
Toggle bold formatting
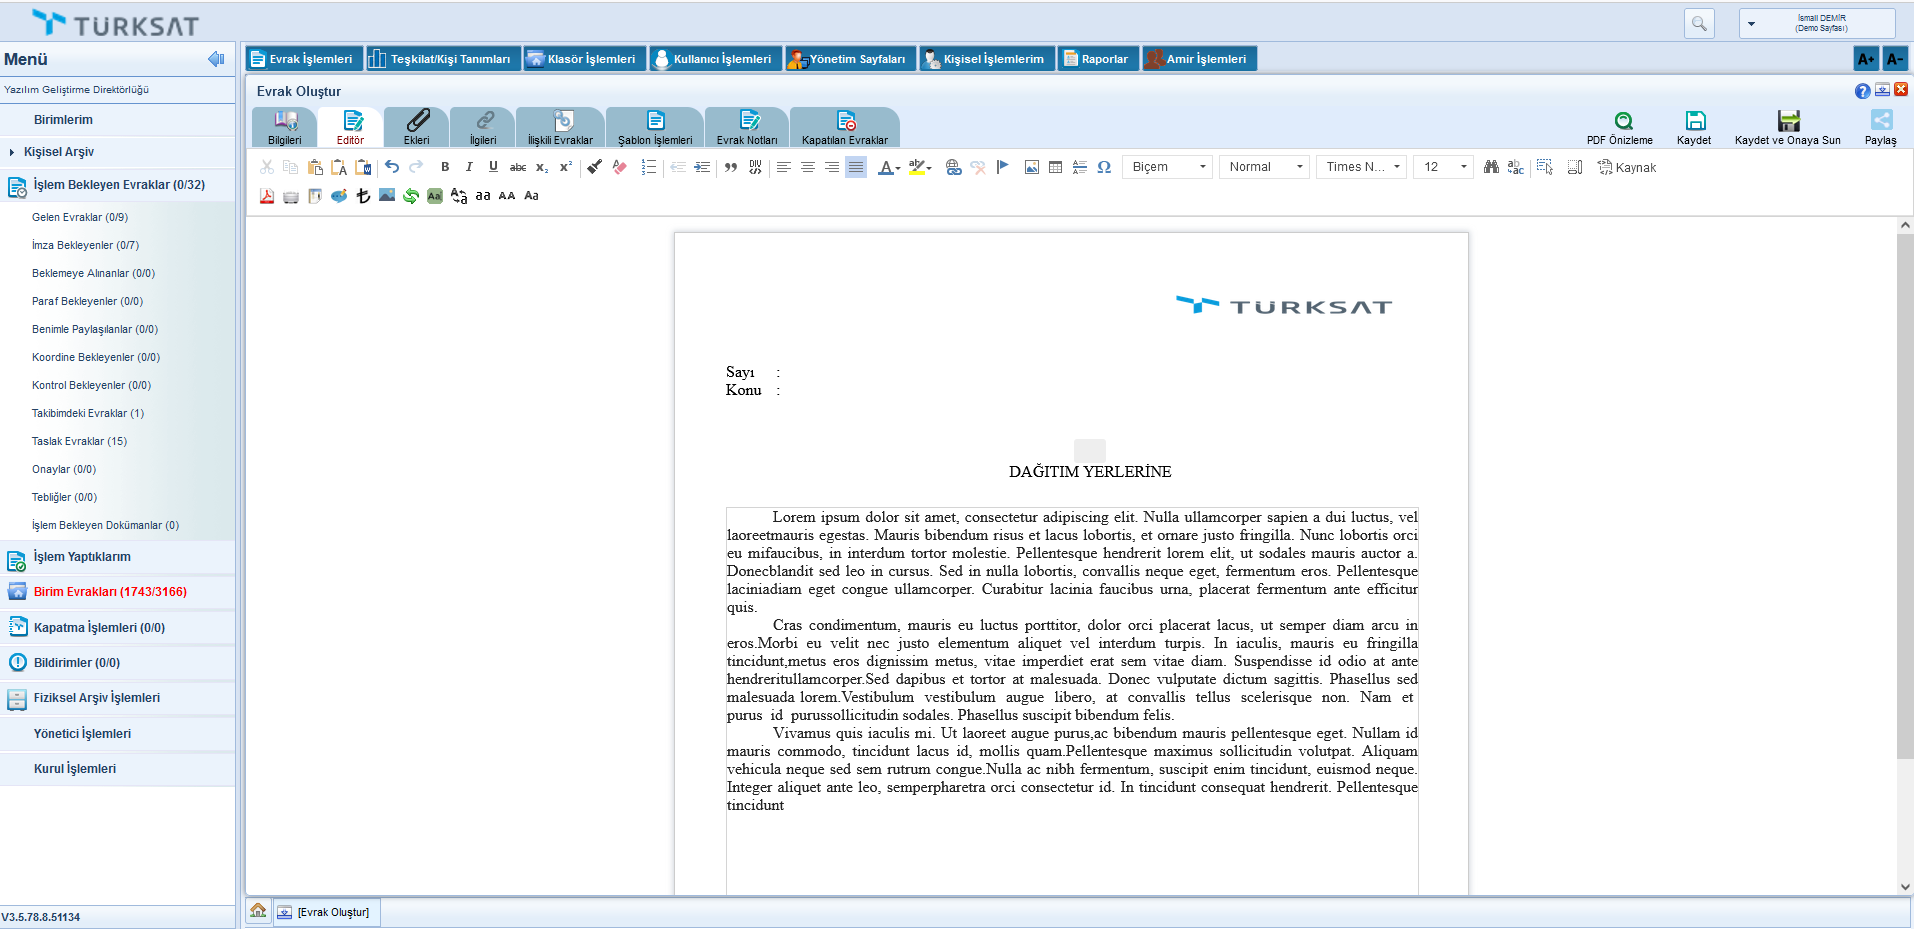tap(445, 167)
